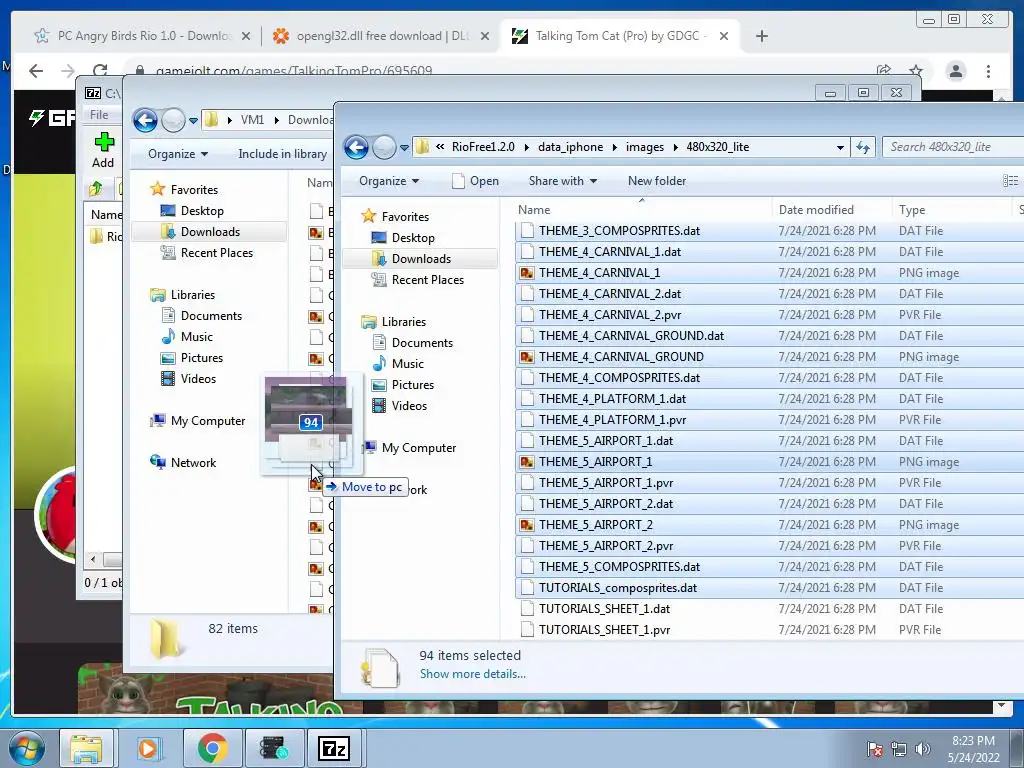Open recent locations dropdown beside front Explorer's Forward arrow

click(x=404, y=148)
